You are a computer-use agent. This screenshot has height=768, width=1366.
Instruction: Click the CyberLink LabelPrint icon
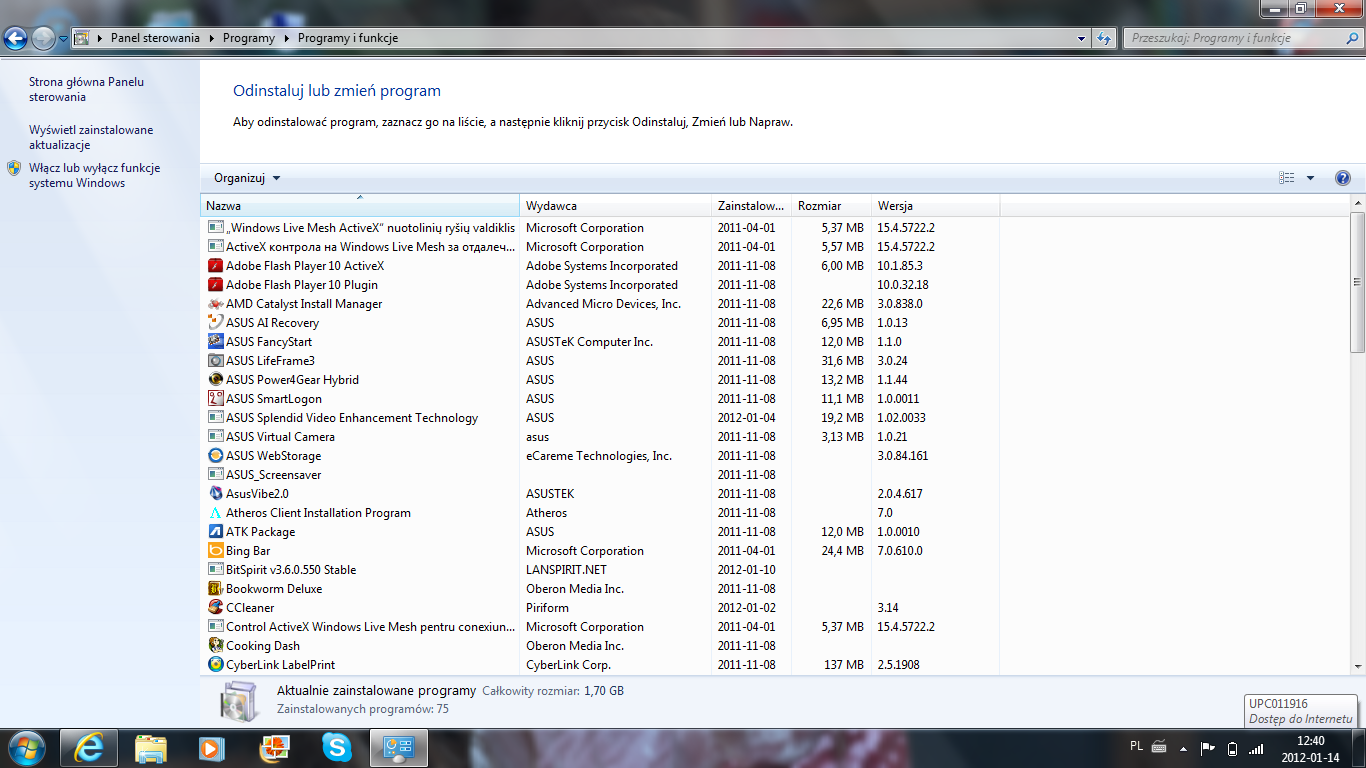click(x=215, y=665)
